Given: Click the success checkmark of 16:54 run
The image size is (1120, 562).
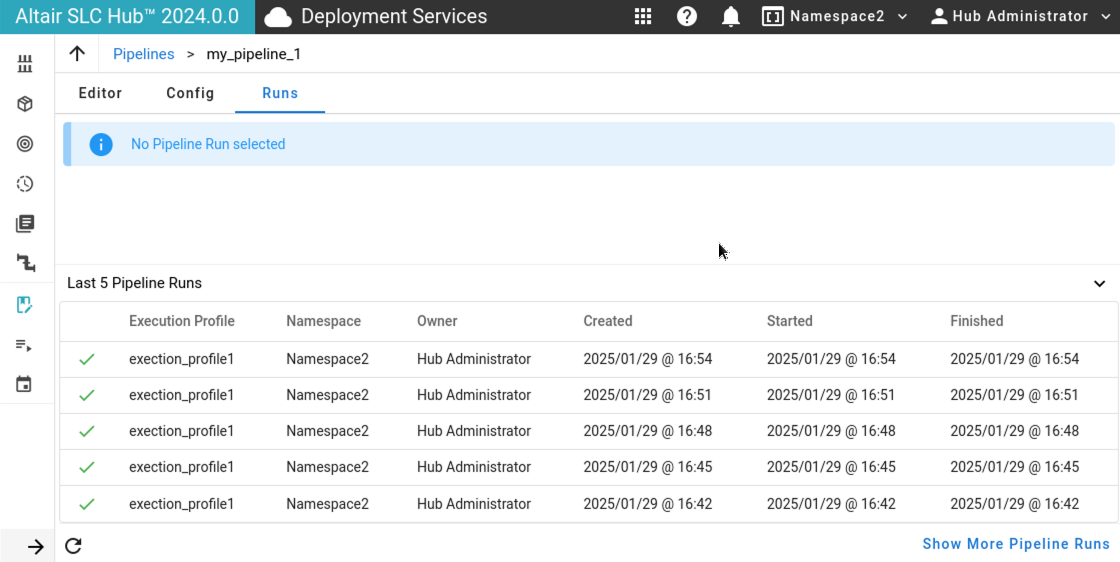Looking at the screenshot, I should point(87,359).
